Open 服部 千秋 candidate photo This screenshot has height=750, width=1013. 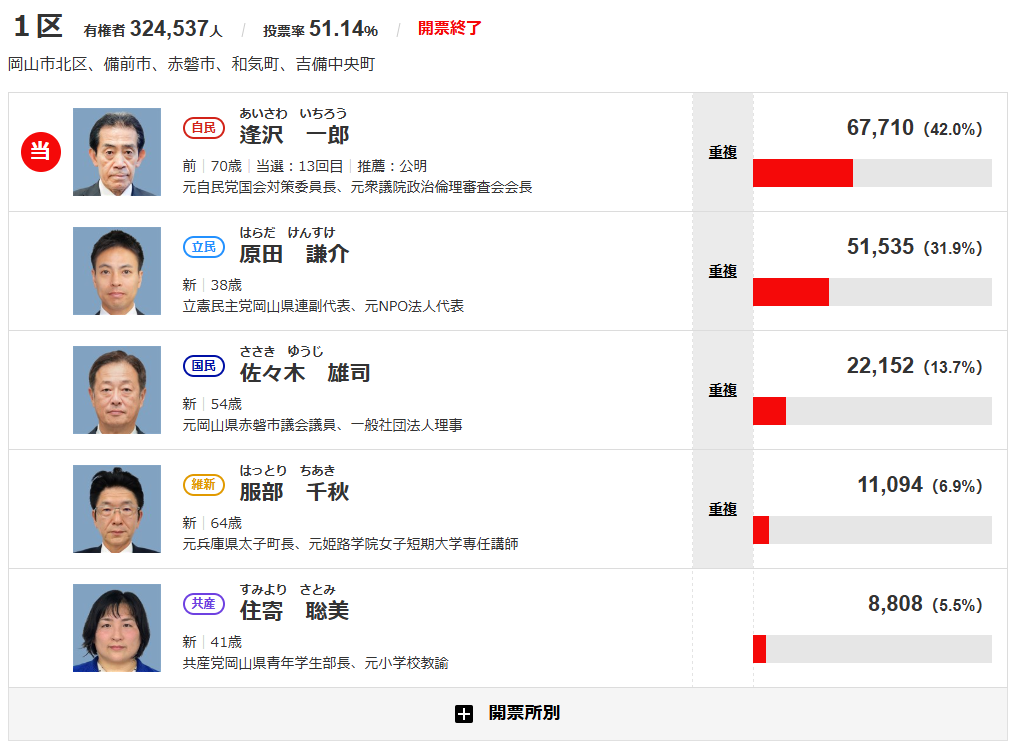pyautogui.click(x=116, y=509)
